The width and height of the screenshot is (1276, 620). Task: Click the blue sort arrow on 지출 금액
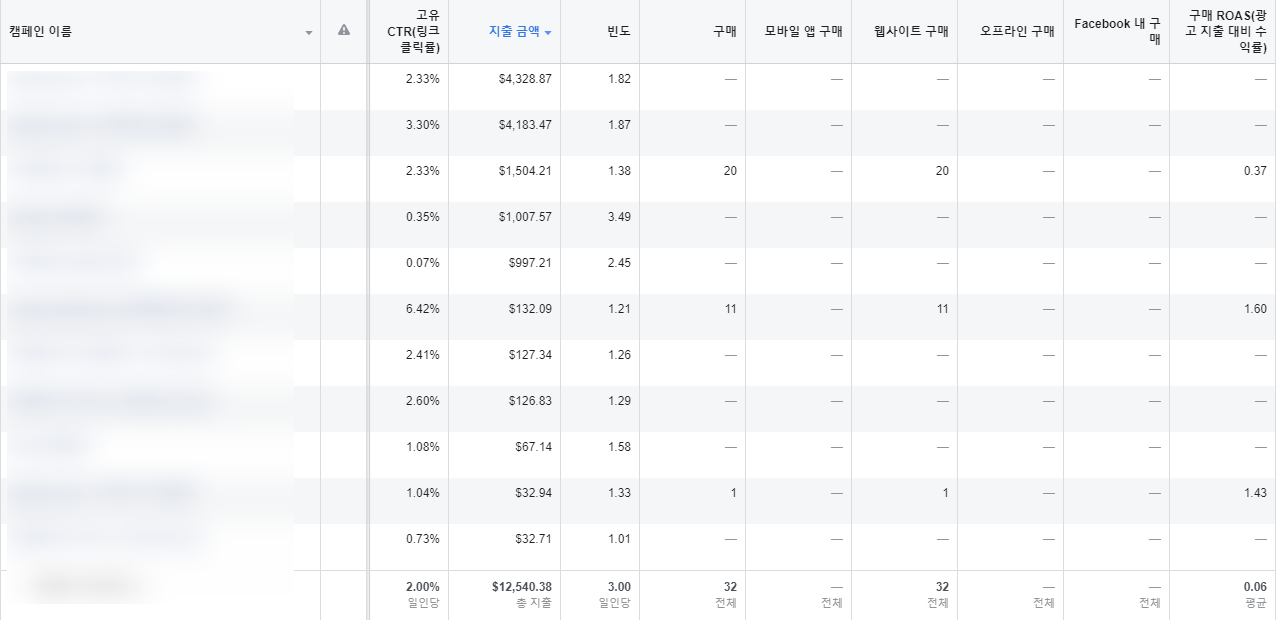tap(547, 30)
